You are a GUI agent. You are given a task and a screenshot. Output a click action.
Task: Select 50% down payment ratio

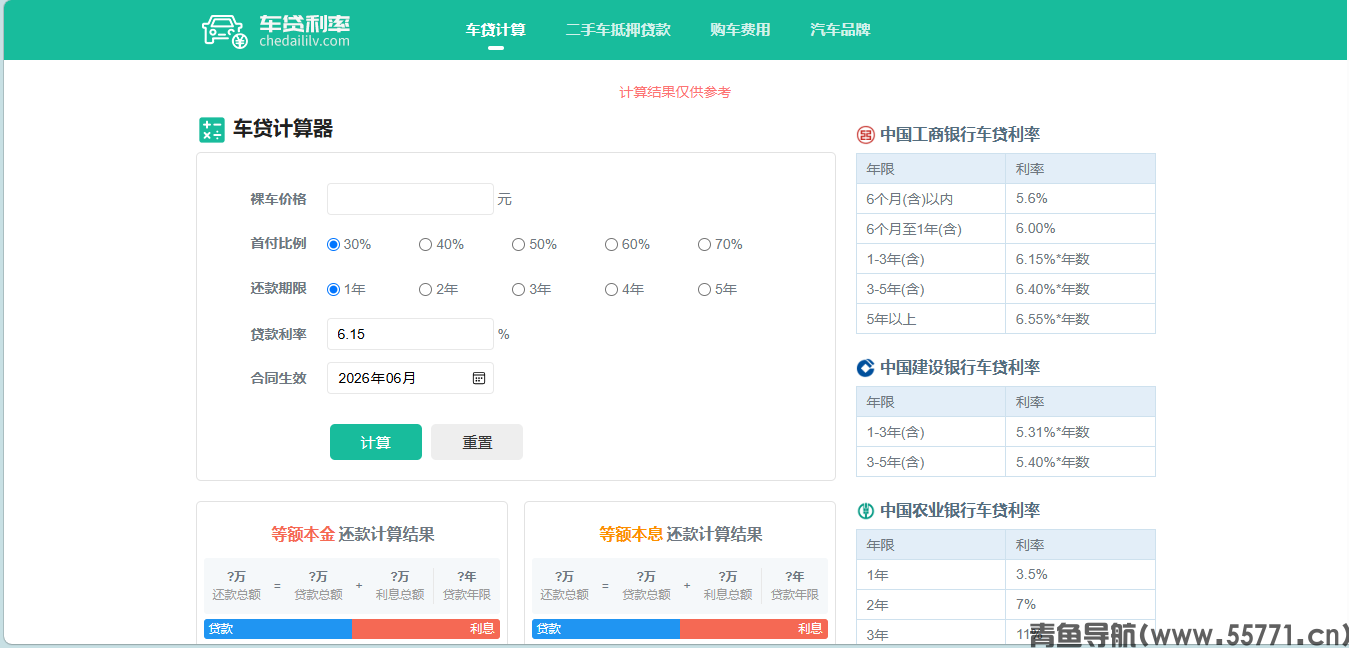pos(519,245)
